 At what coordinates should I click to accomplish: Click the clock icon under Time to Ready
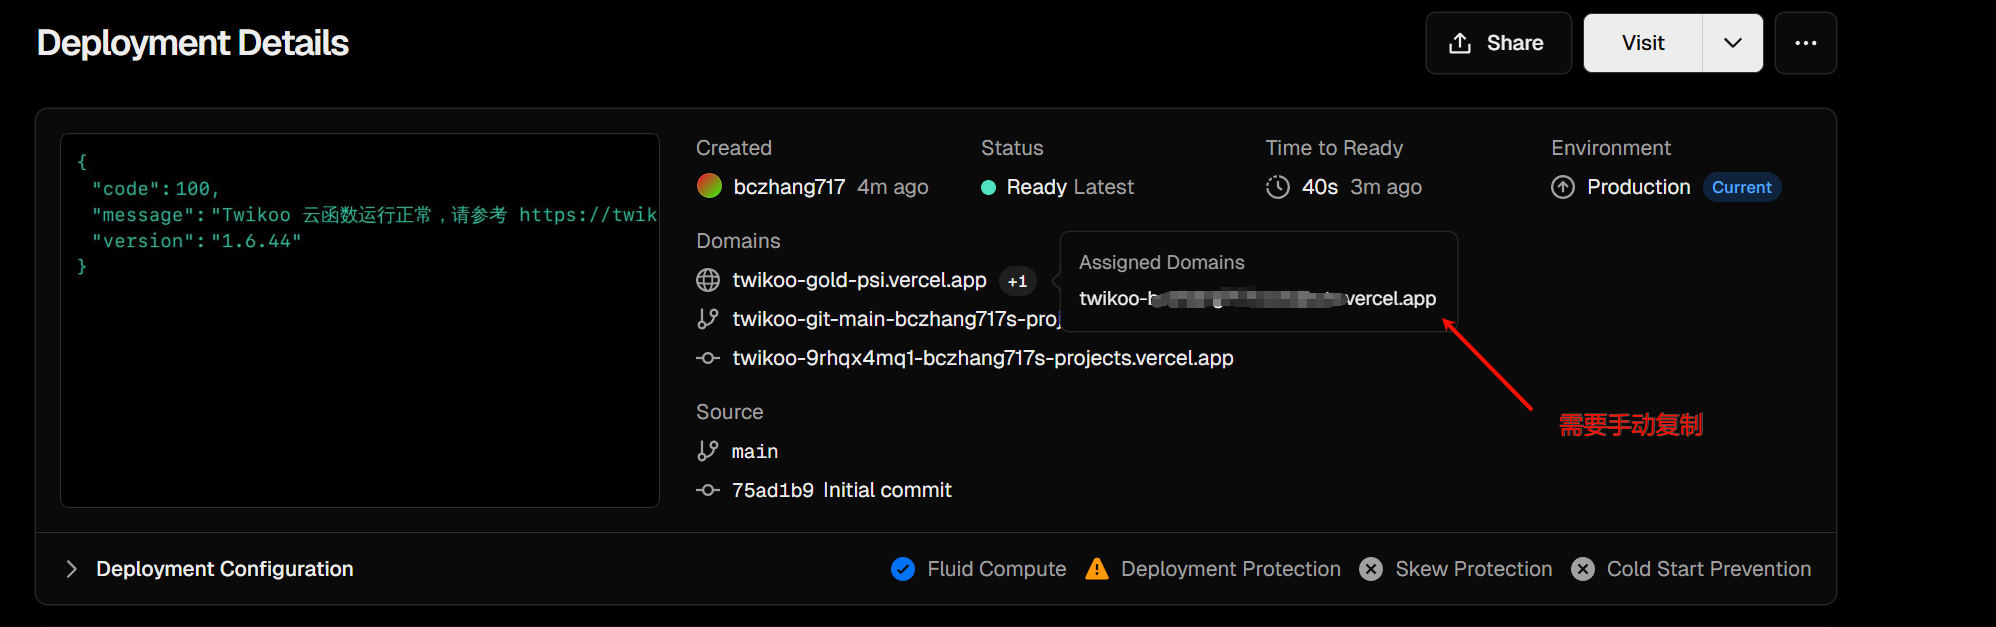pyautogui.click(x=1277, y=187)
